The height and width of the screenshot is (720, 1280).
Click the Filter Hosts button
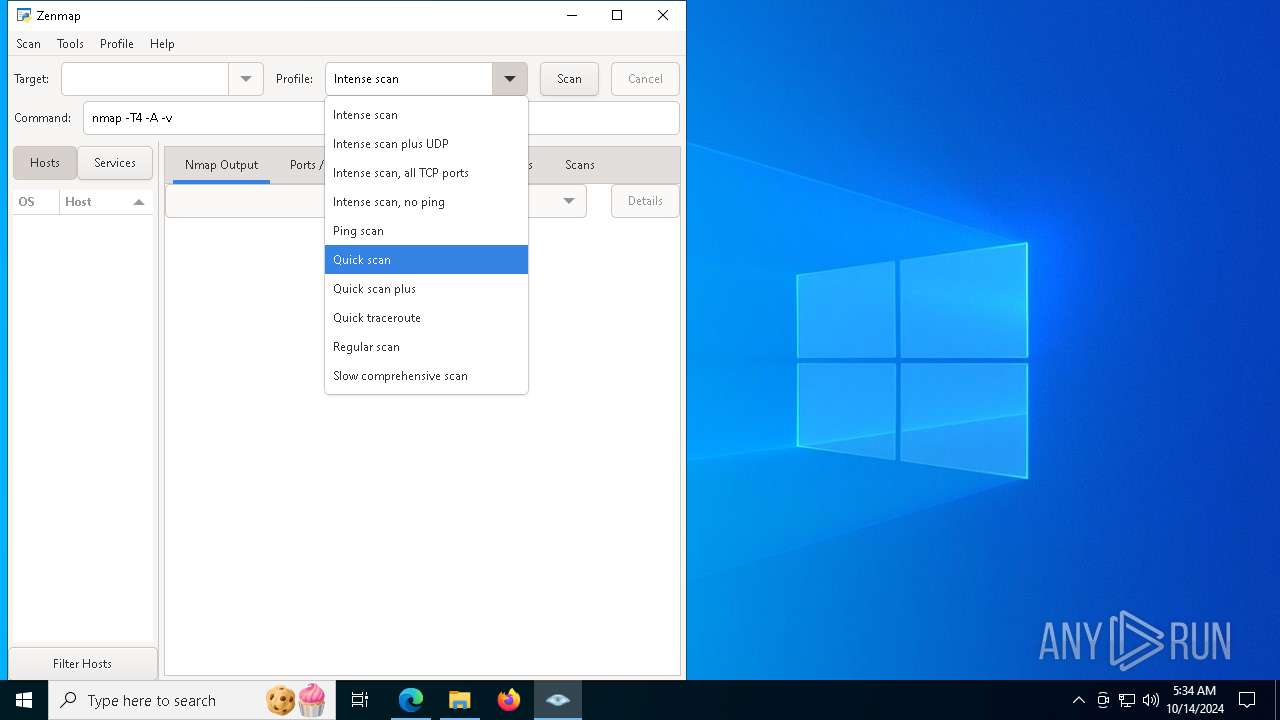83,664
